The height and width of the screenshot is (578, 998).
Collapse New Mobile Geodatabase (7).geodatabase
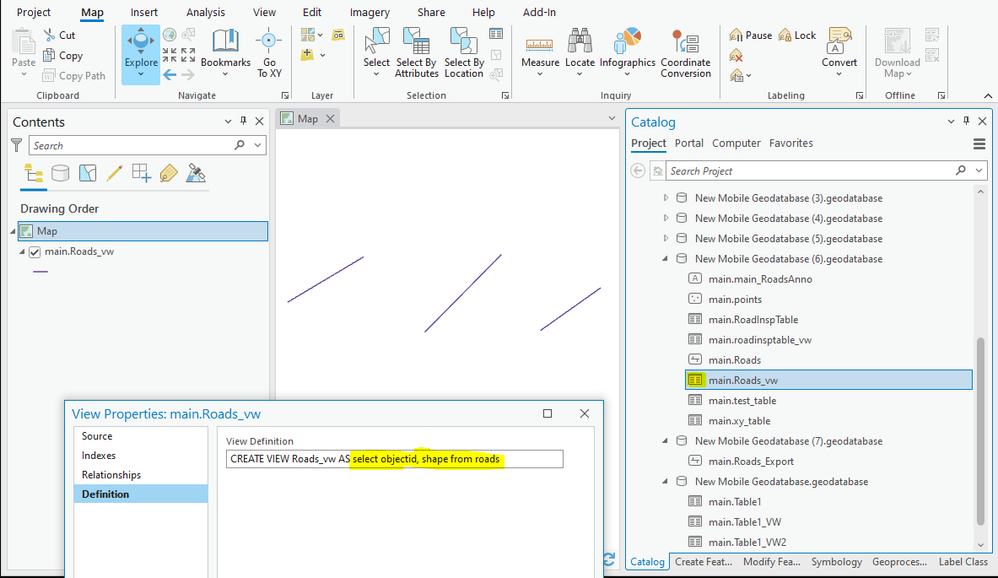666,441
